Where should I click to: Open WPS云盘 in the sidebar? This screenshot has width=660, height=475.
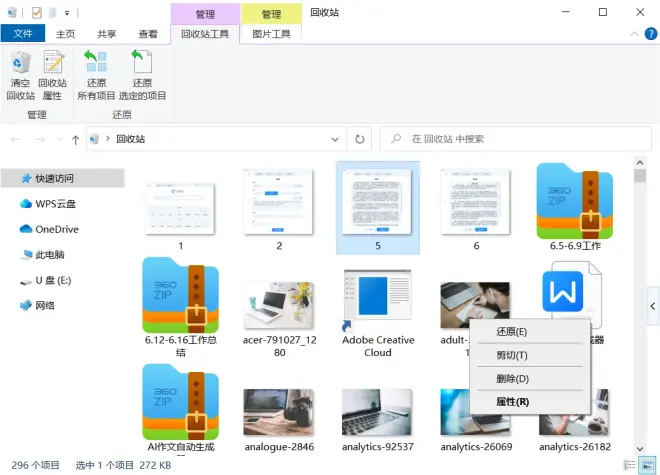coord(56,203)
